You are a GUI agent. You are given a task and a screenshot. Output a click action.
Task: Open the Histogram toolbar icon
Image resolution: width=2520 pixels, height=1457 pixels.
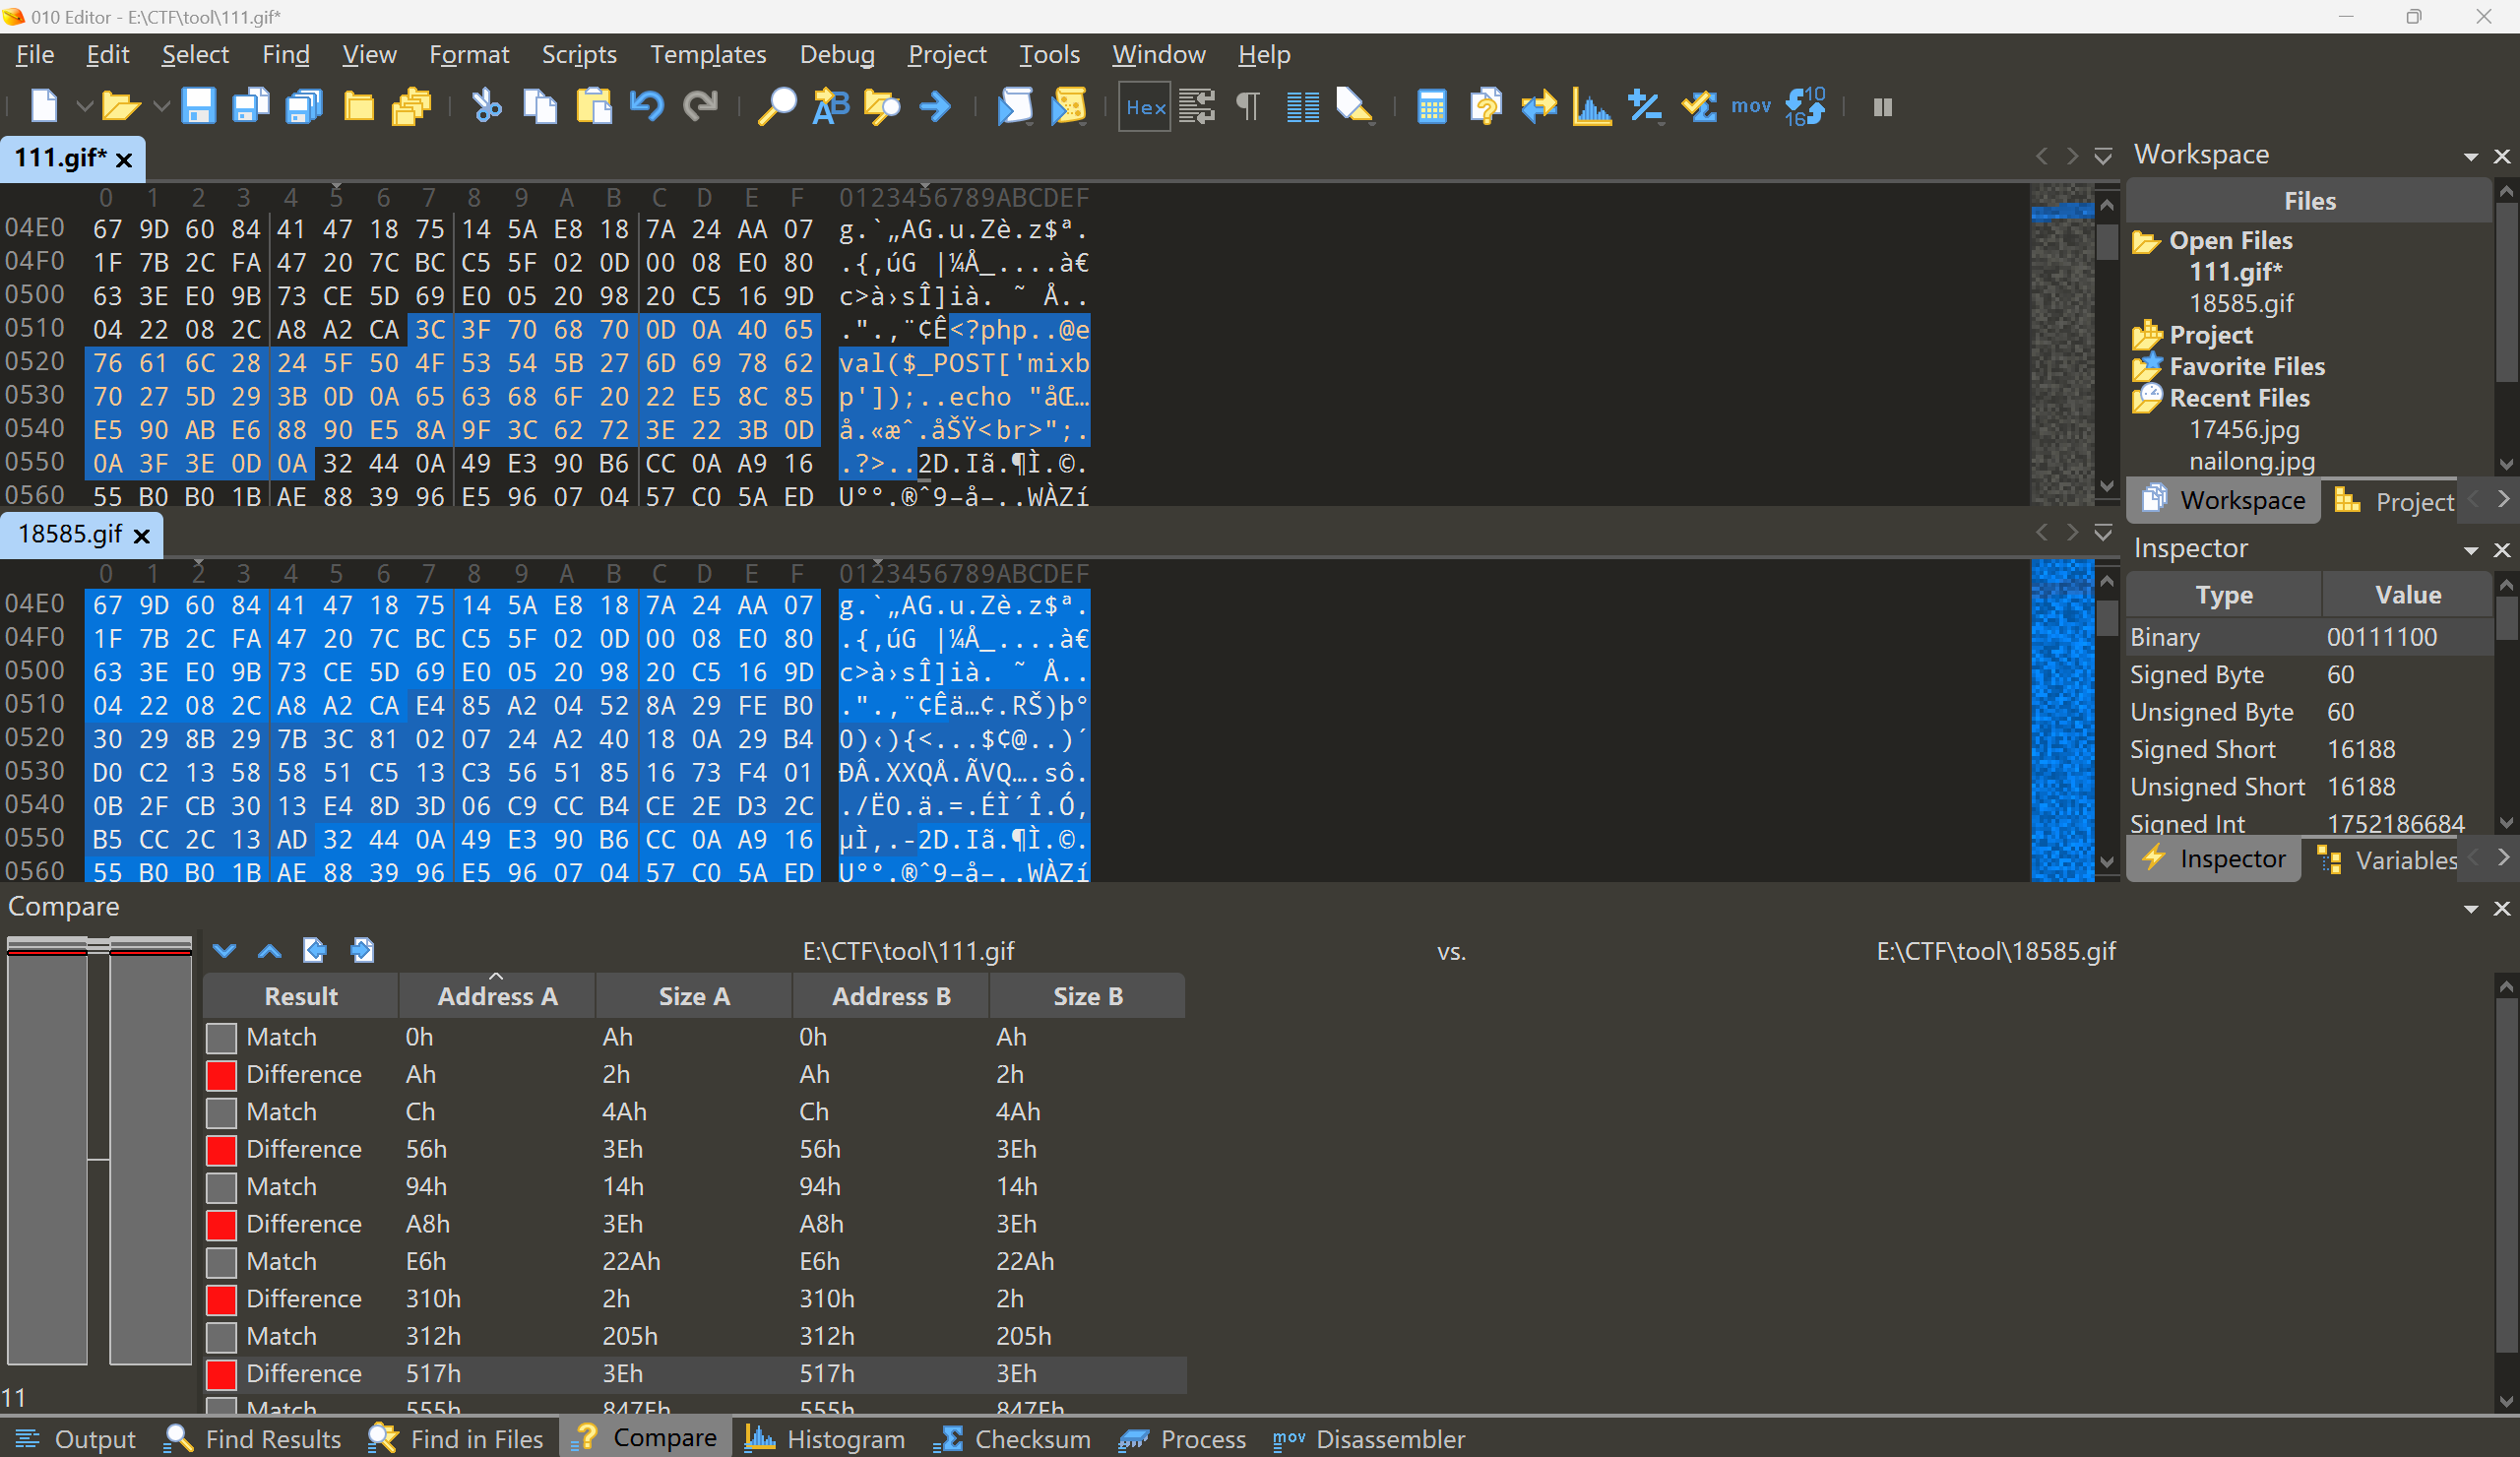tap(1591, 106)
